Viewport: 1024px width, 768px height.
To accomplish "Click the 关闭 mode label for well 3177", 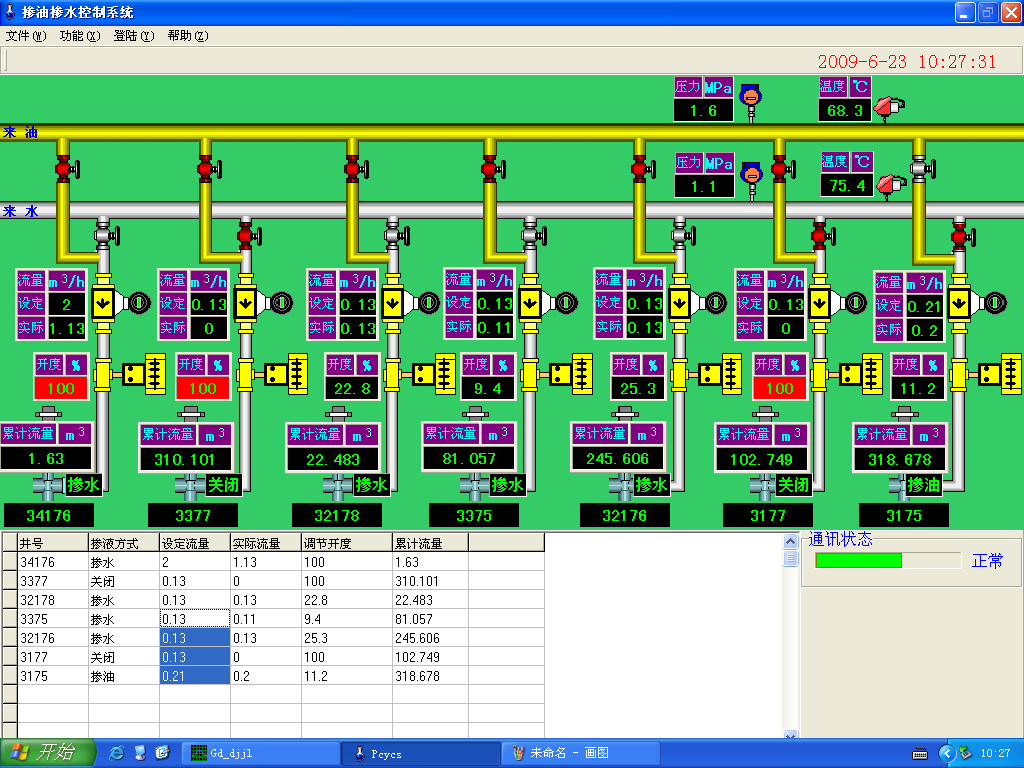I will 793,485.
